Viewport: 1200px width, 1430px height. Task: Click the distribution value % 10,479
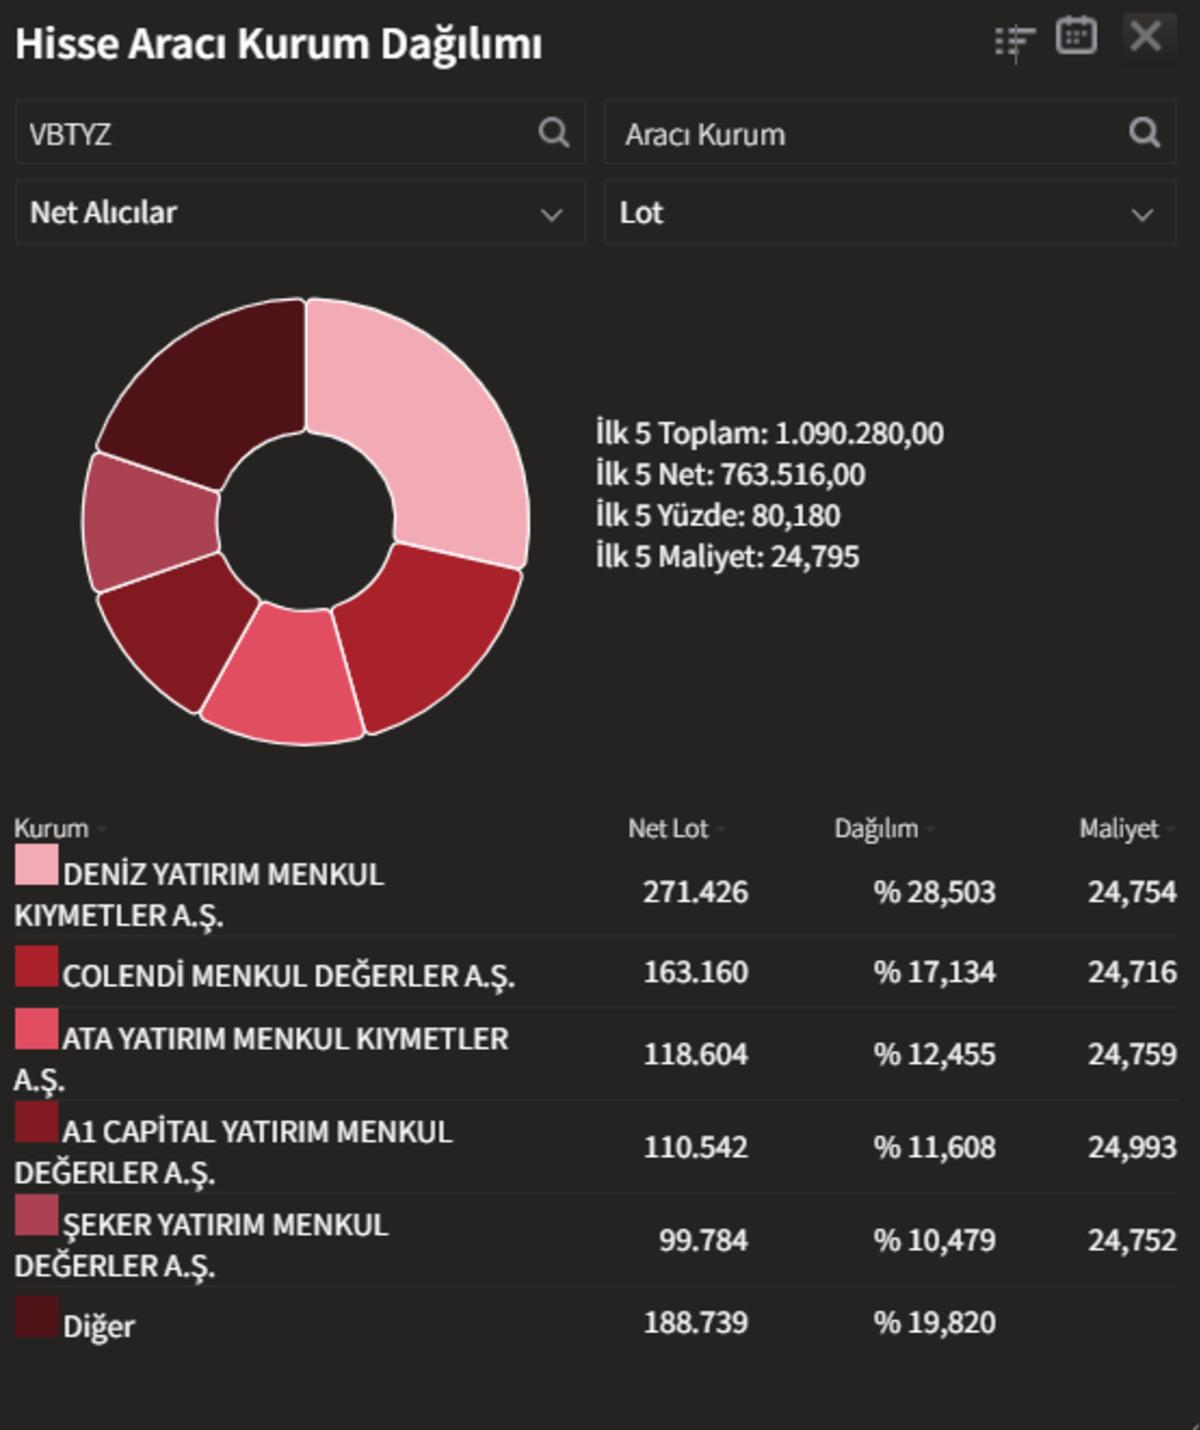coord(934,1239)
